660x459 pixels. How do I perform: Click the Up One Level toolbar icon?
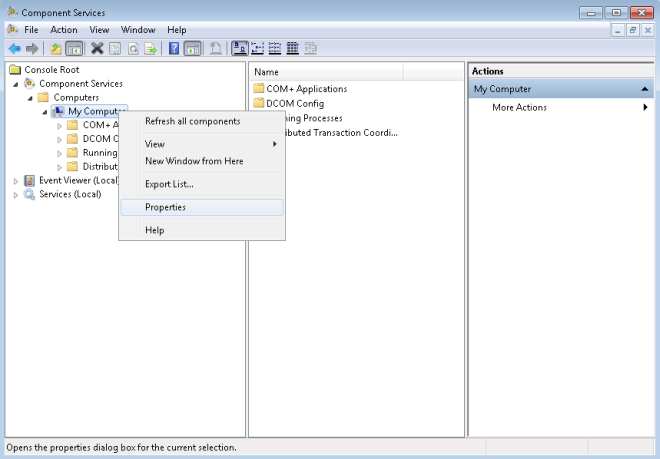(x=56, y=48)
